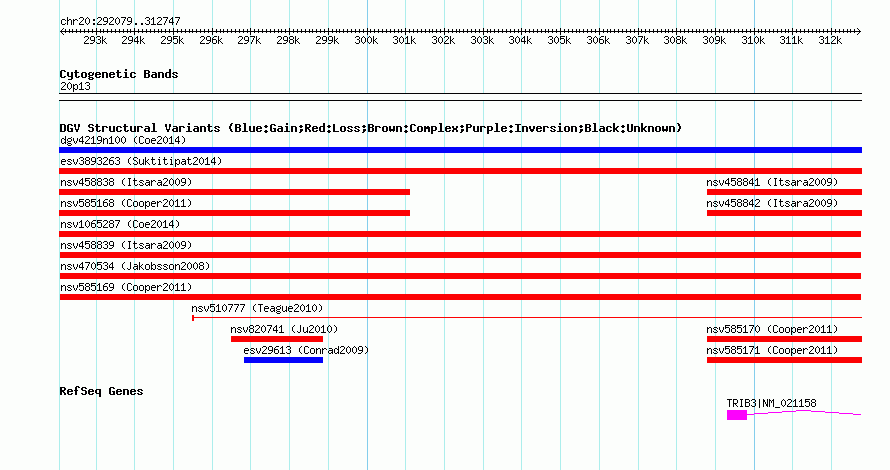This screenshot has width=890, height=470.
Task: Click the red nsv458841 bar
Action: 784,192
